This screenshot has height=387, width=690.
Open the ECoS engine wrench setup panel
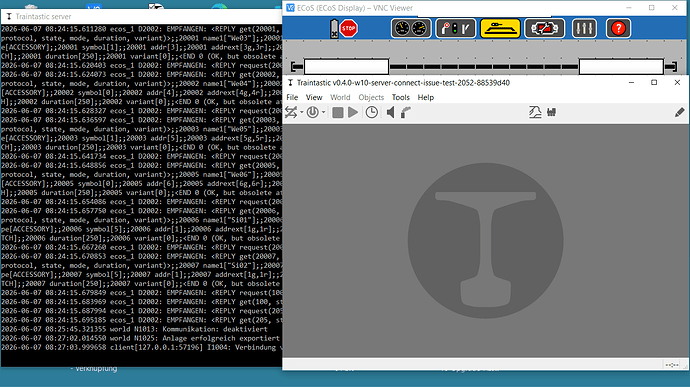click(544, 29)
